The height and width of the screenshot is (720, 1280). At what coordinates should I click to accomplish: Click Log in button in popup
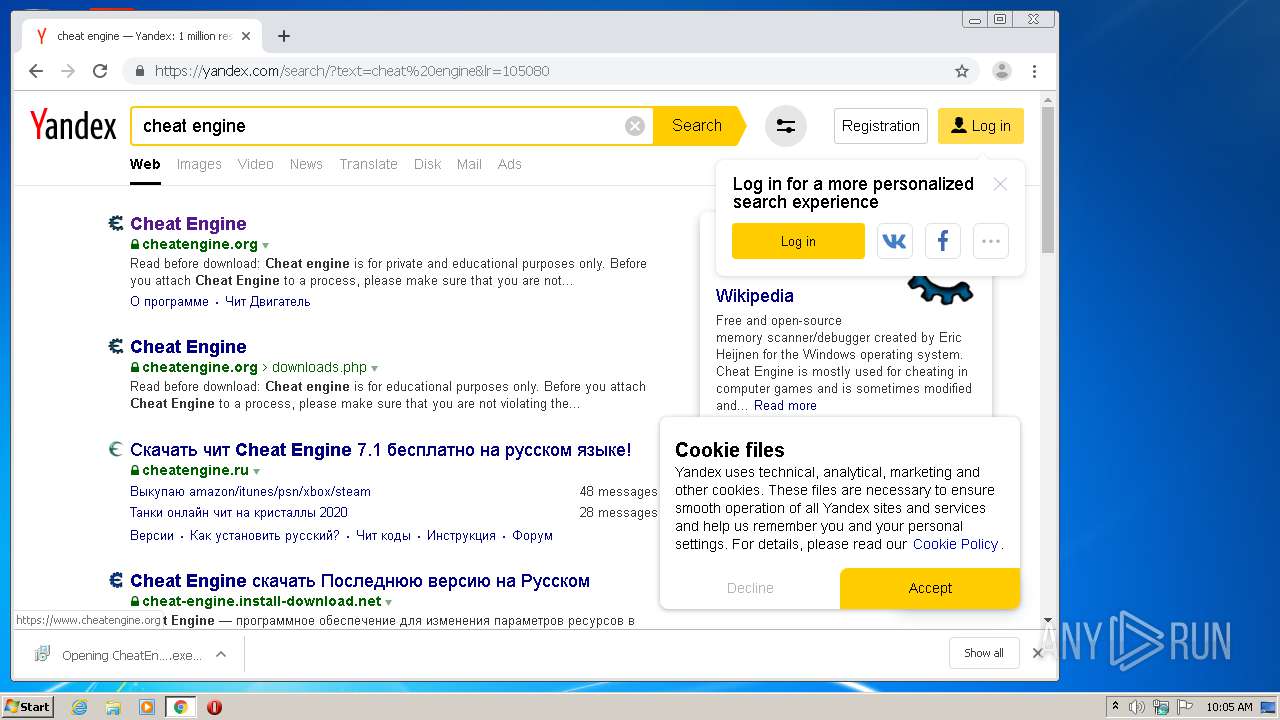[x=798, y=241]
